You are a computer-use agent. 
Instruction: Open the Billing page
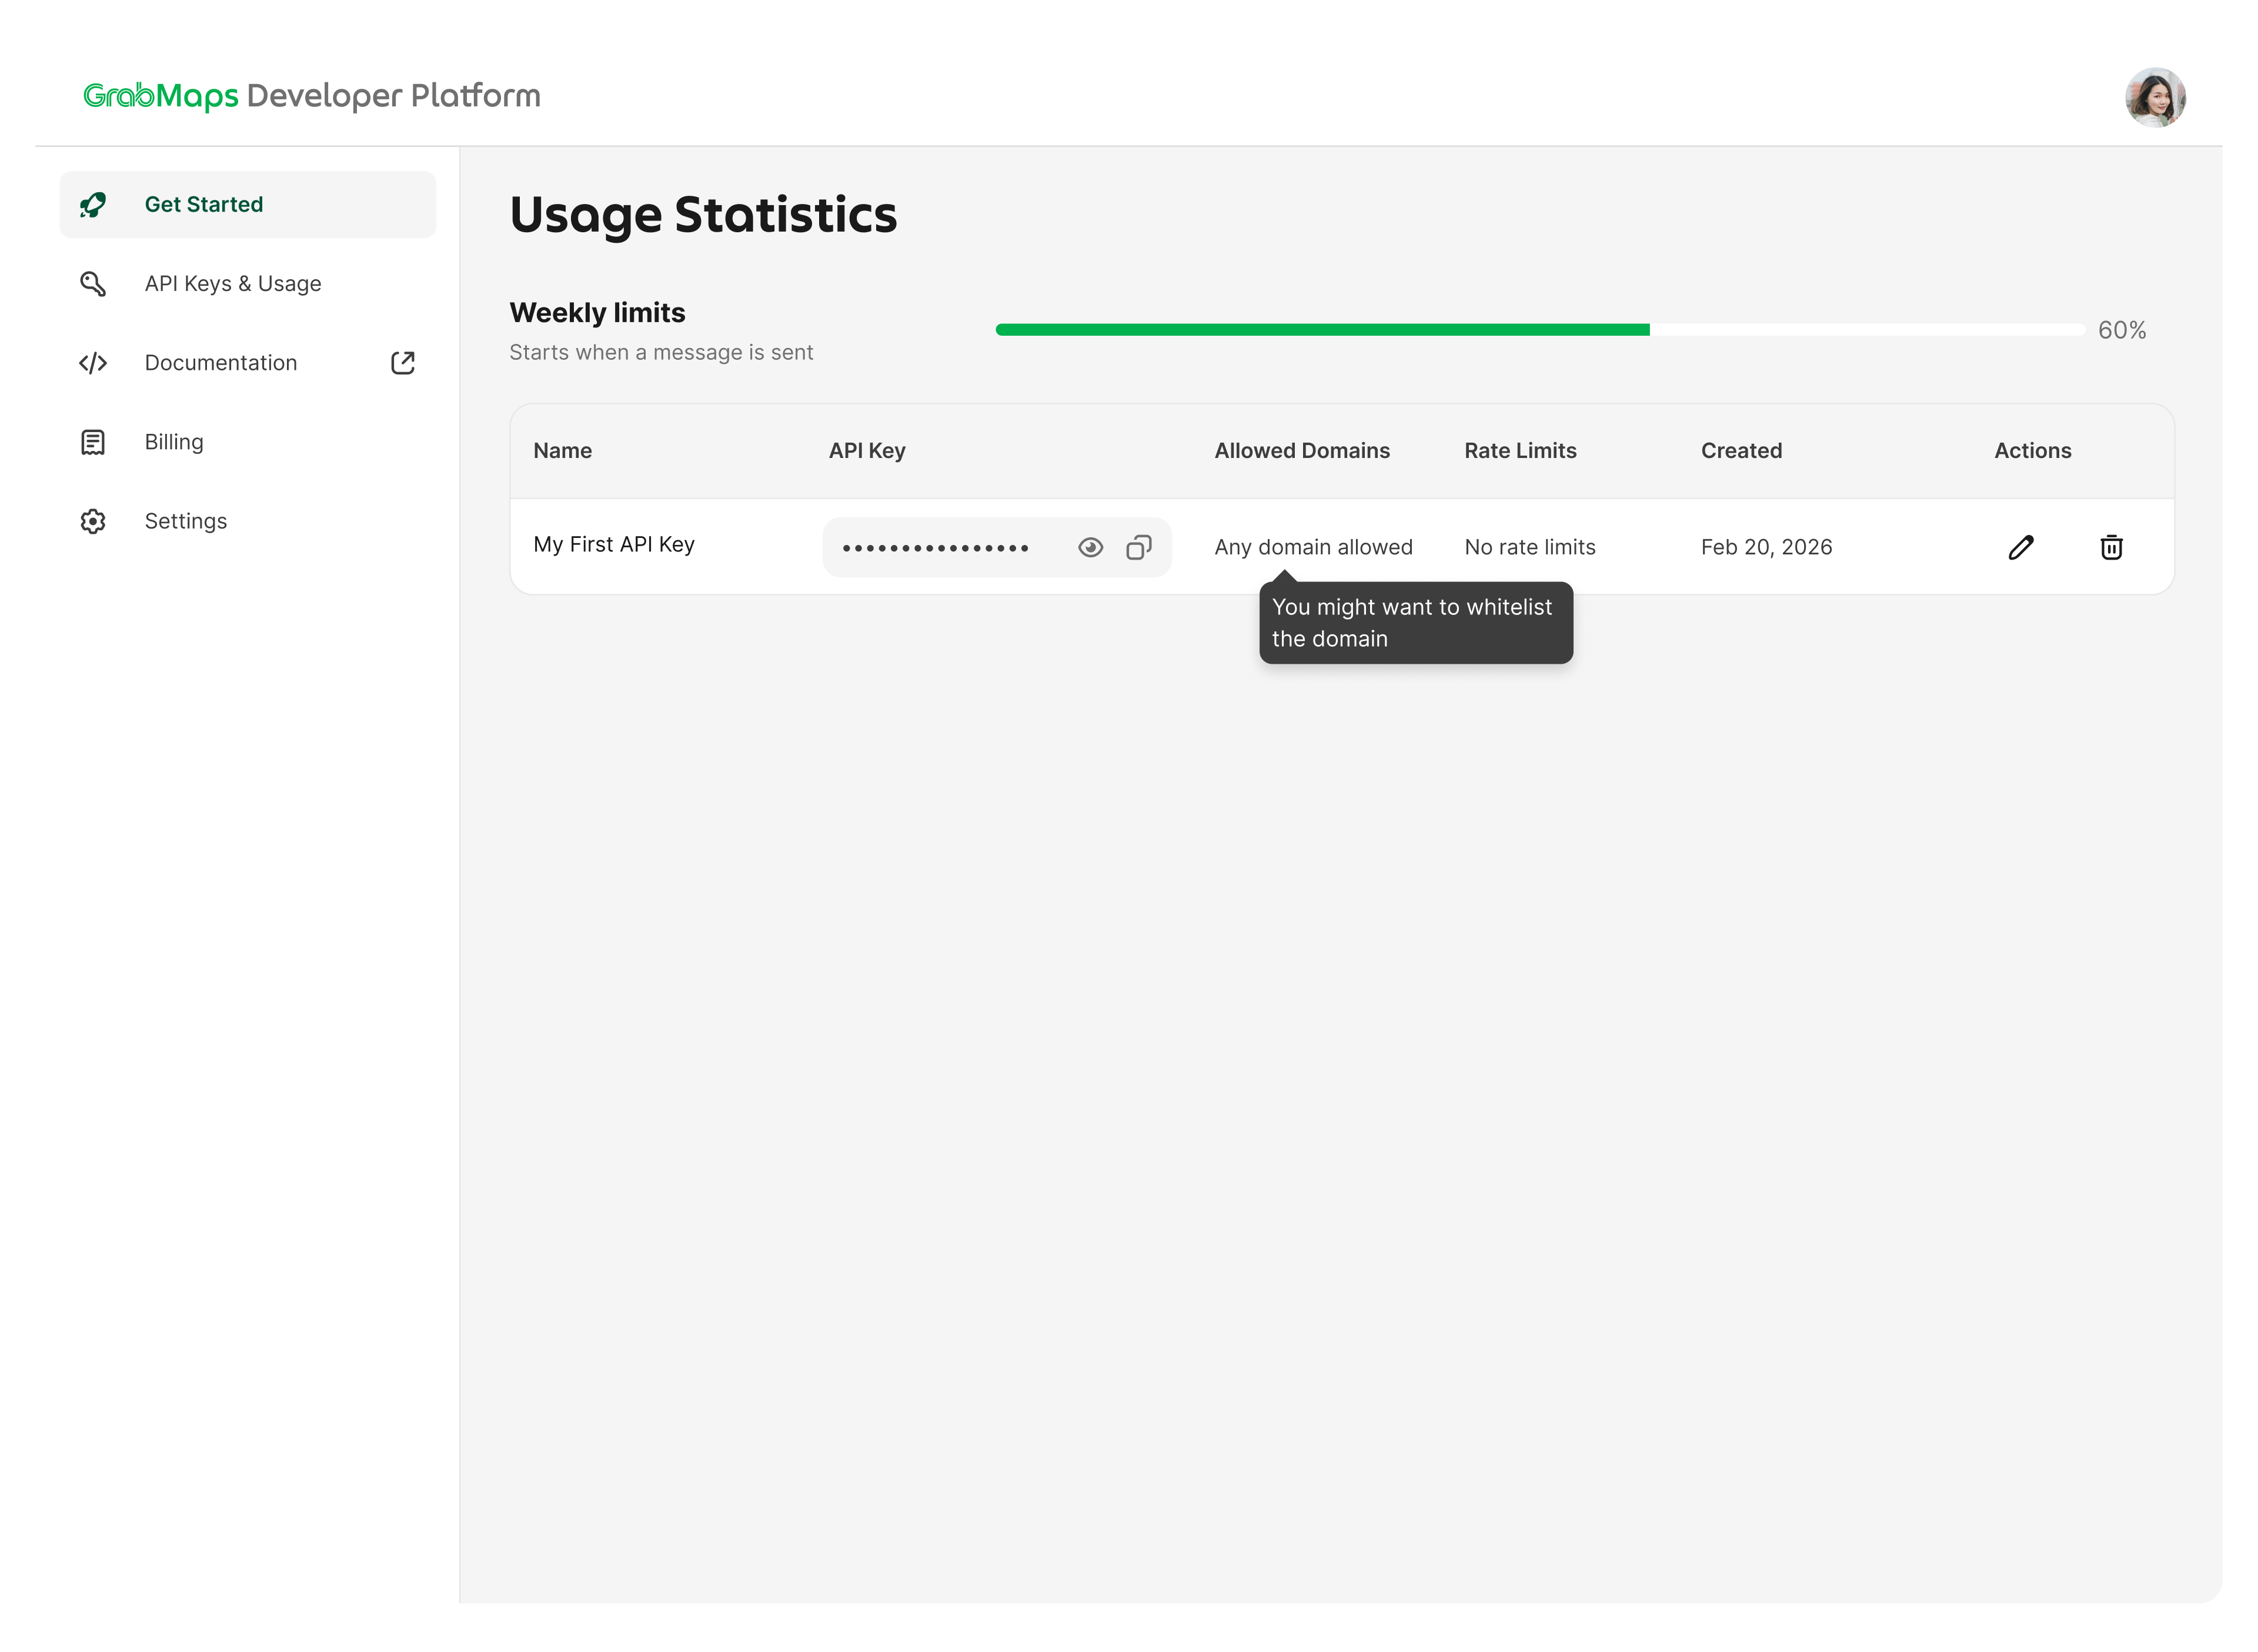point(174,441)
